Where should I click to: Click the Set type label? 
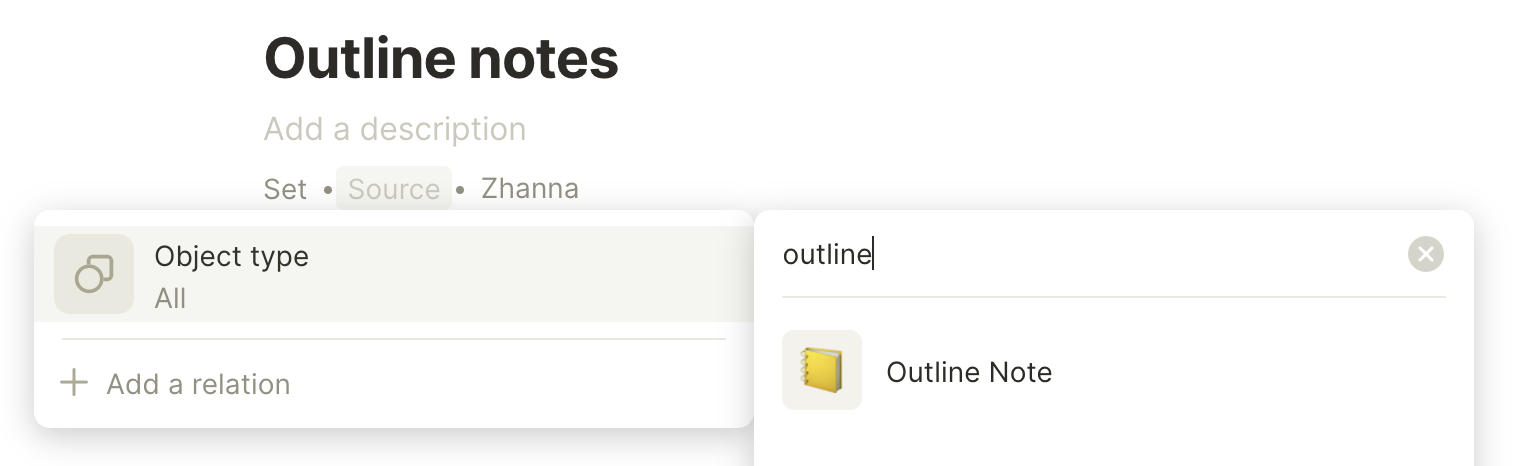[285, 189]
